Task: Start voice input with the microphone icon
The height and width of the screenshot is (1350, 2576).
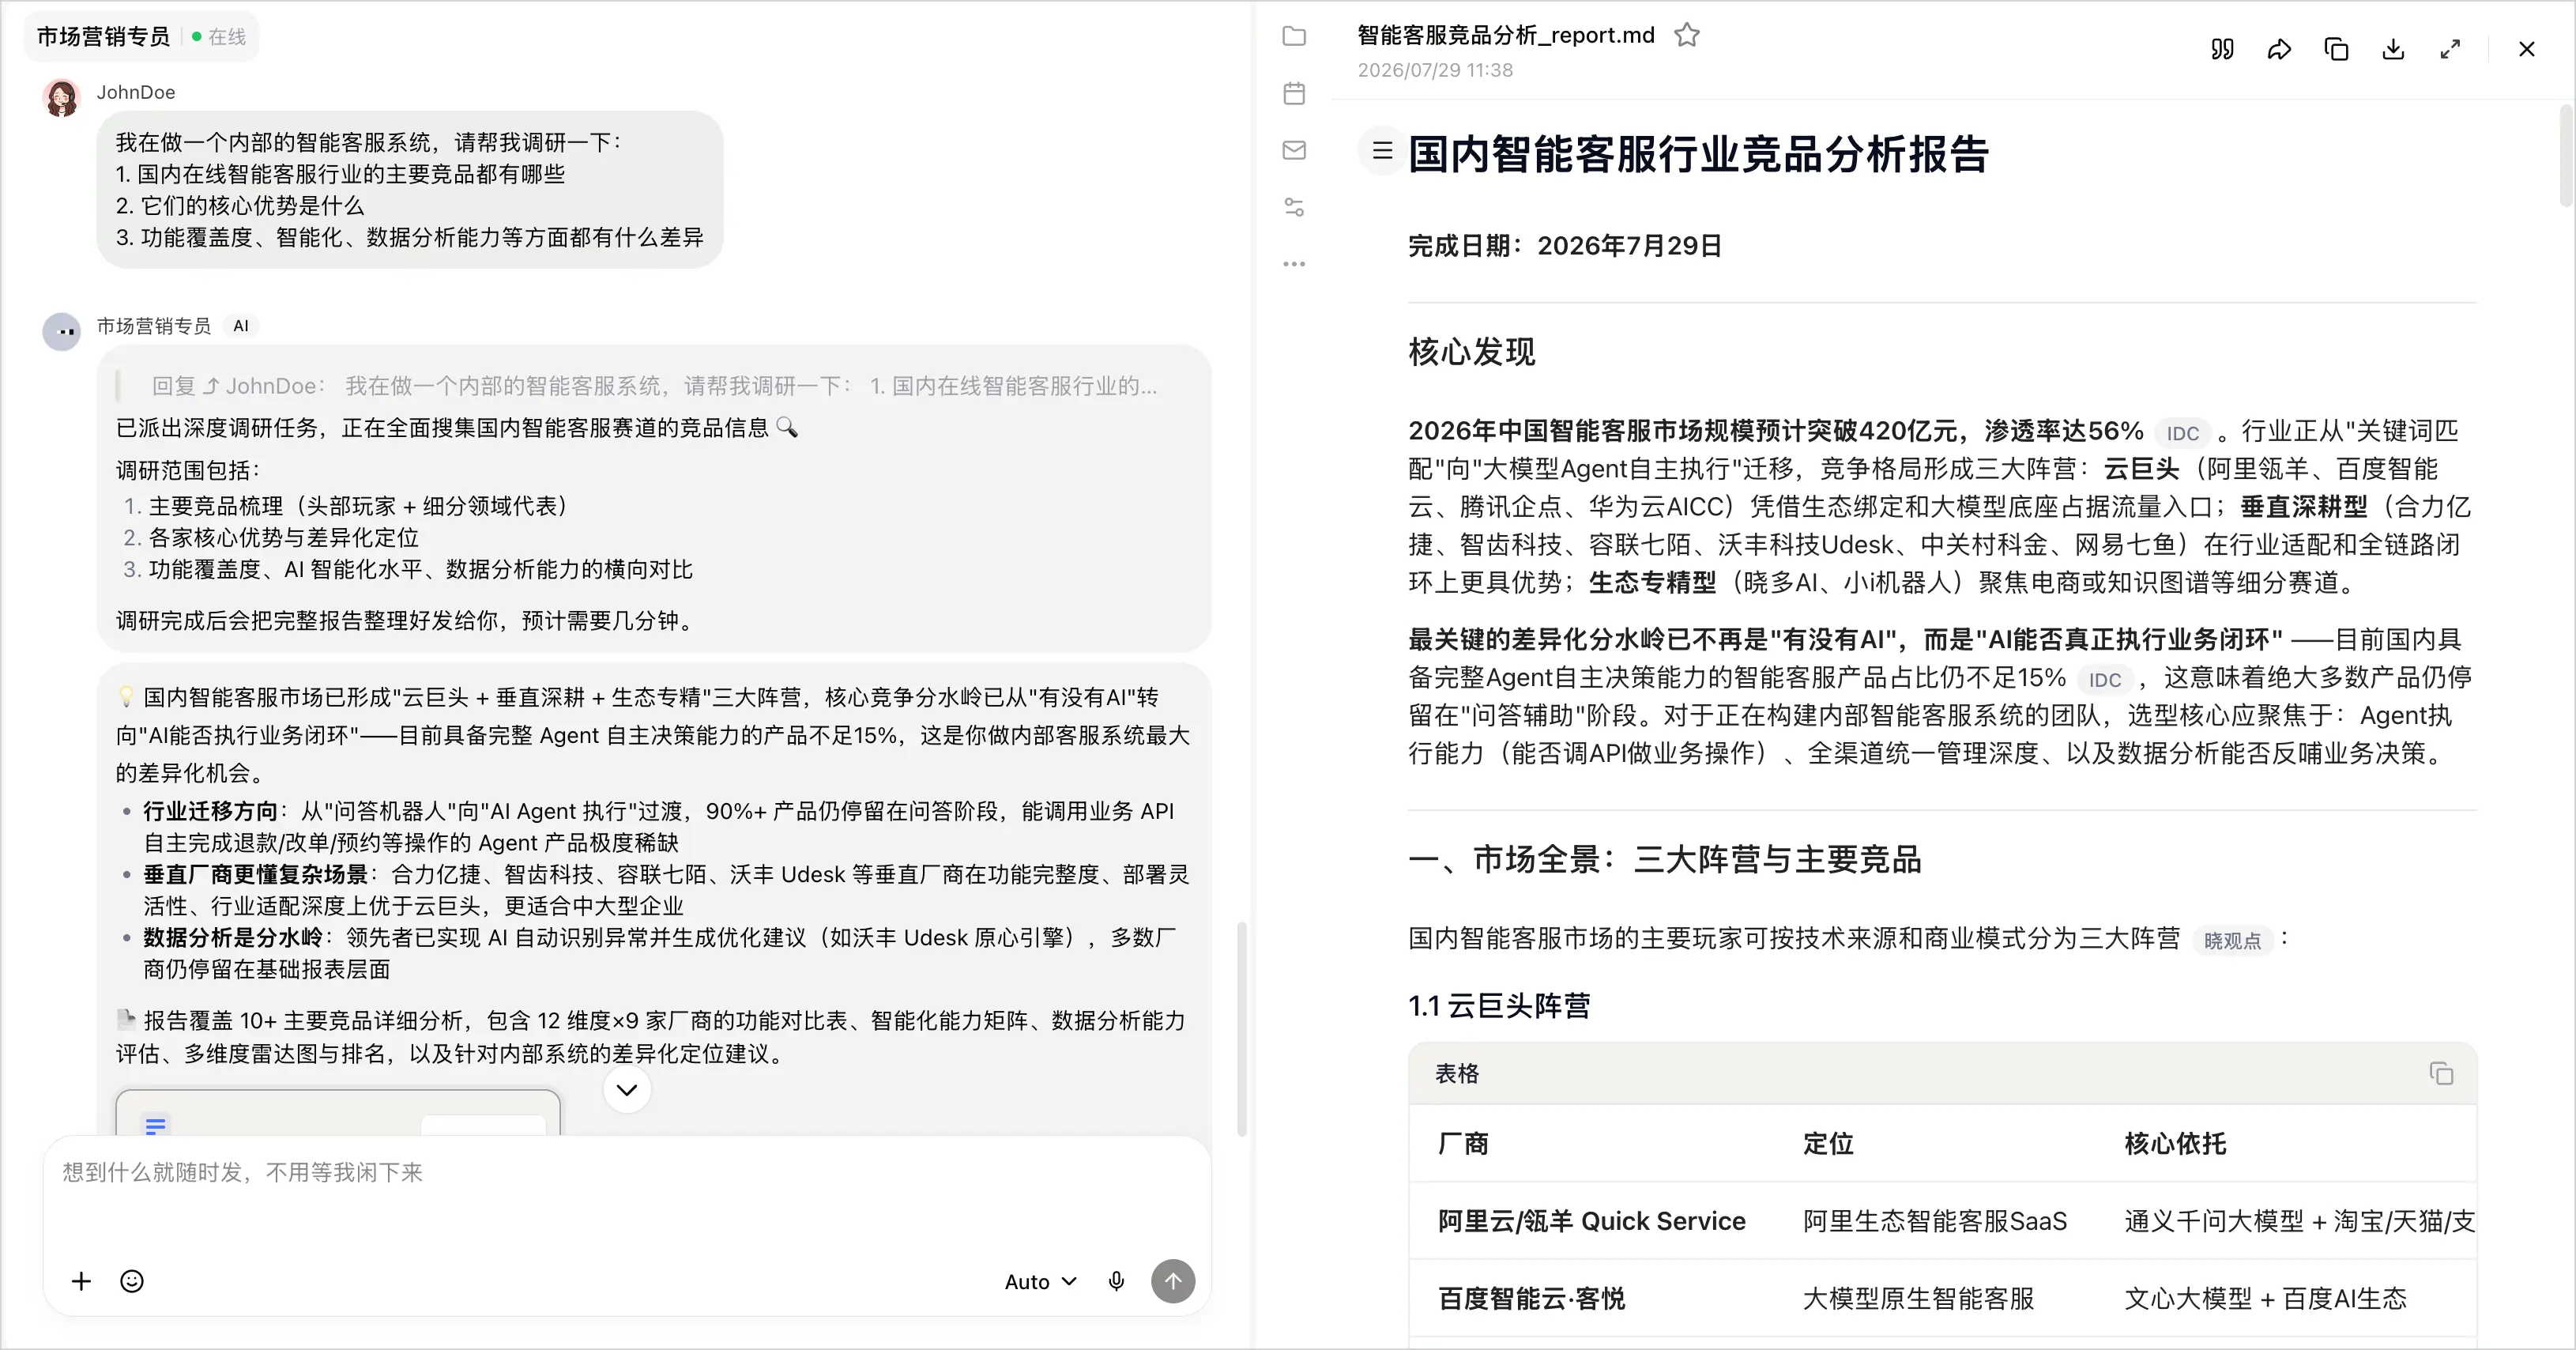Action: [x=1116, y=1281]
